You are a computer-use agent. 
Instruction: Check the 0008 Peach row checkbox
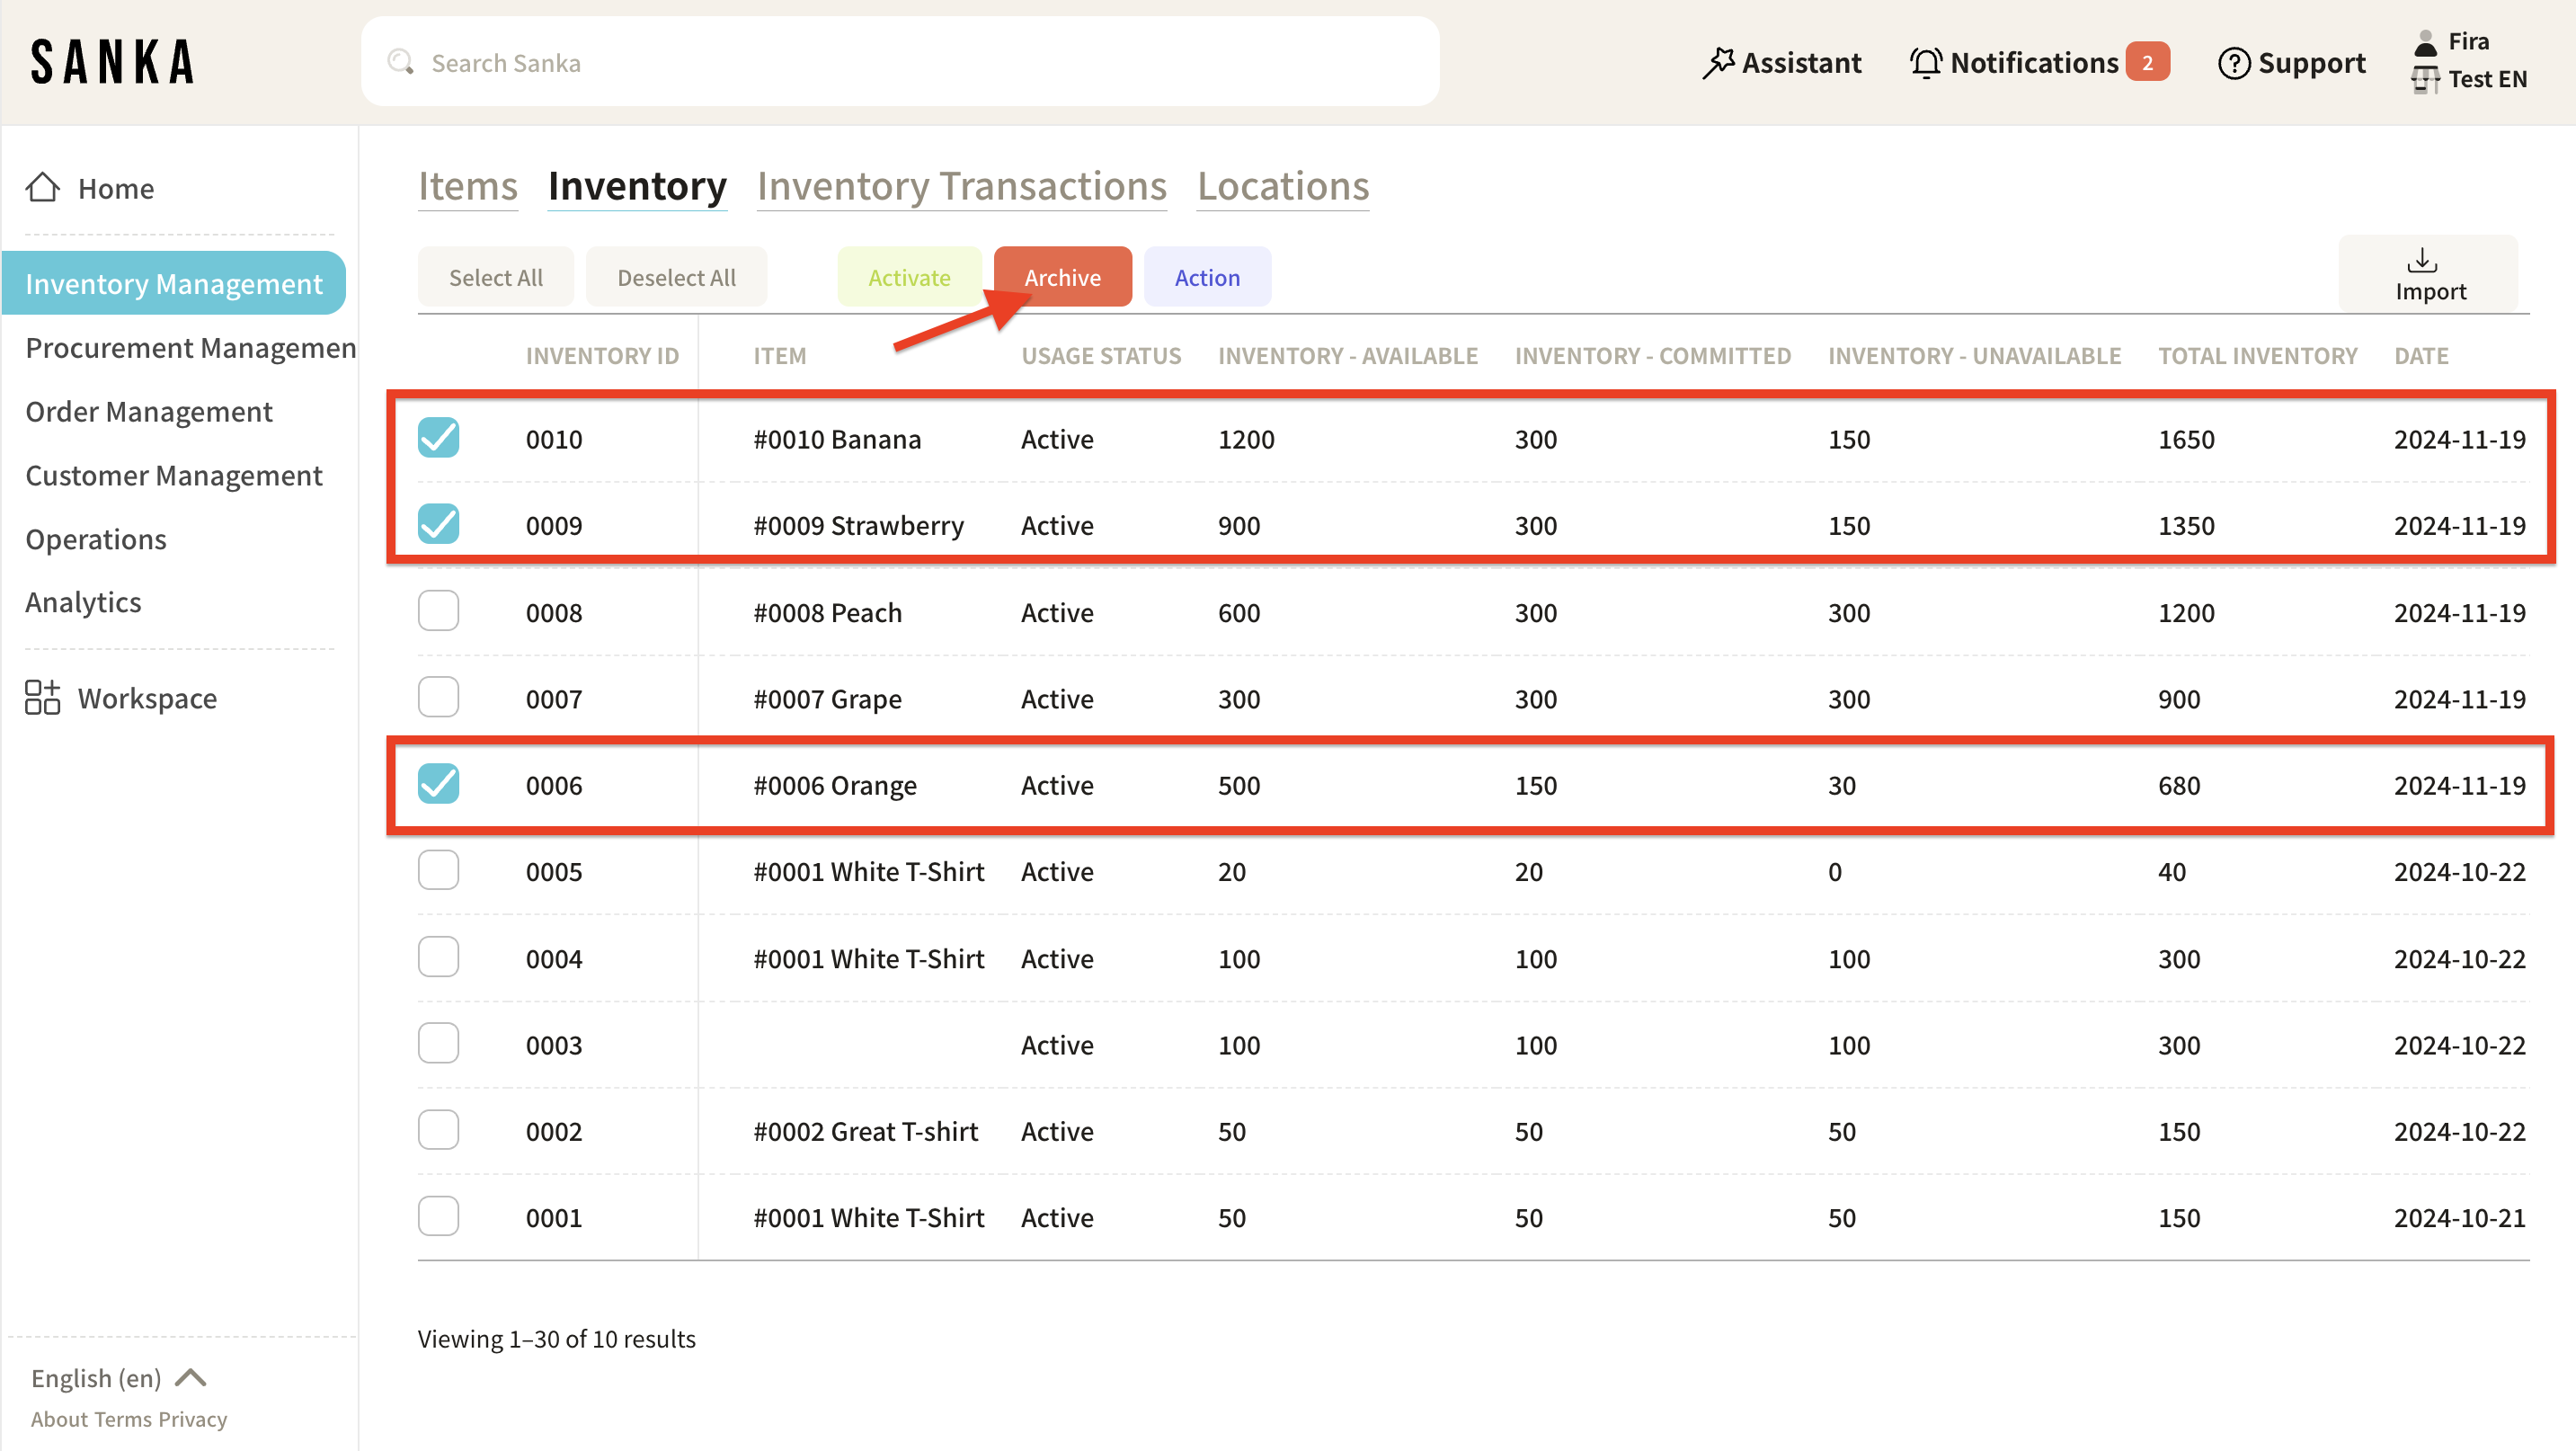coord(438,611)
